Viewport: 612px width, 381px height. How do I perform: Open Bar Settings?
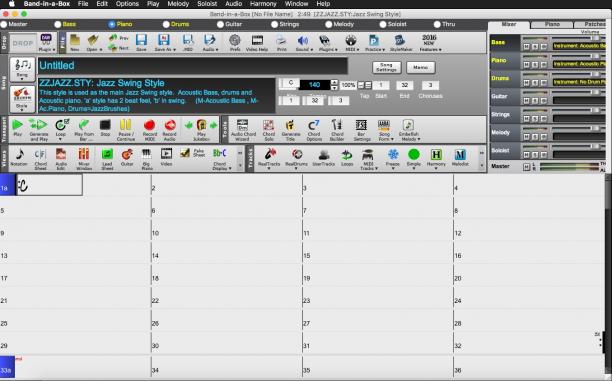361,130
